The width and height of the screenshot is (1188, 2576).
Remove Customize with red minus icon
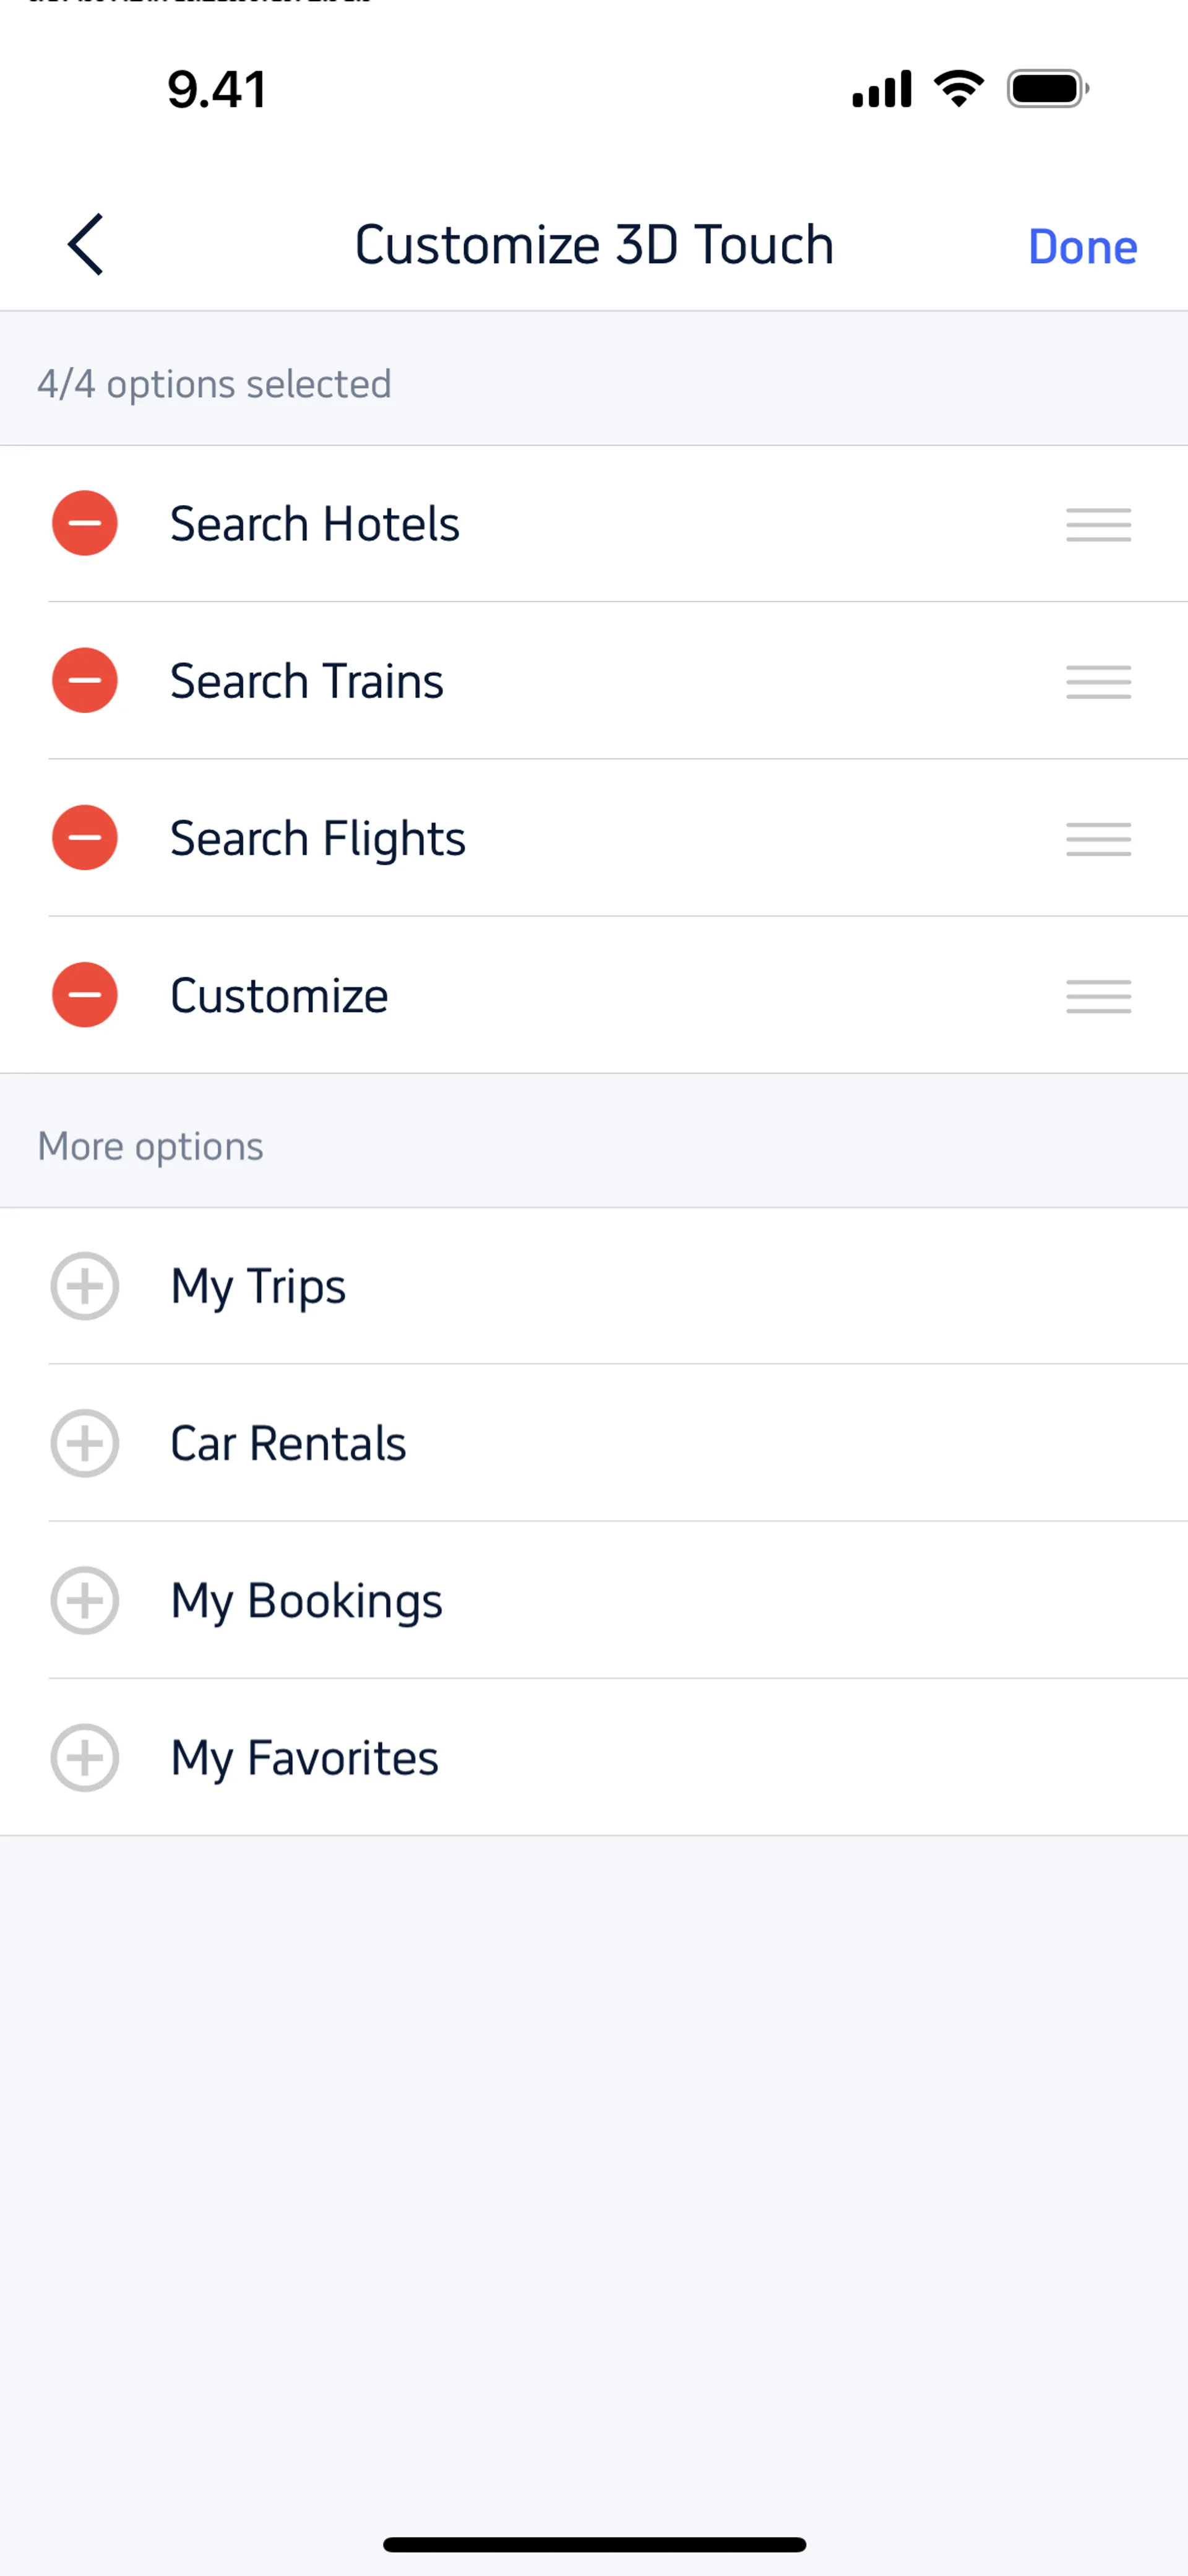click(x=85, y=995)
